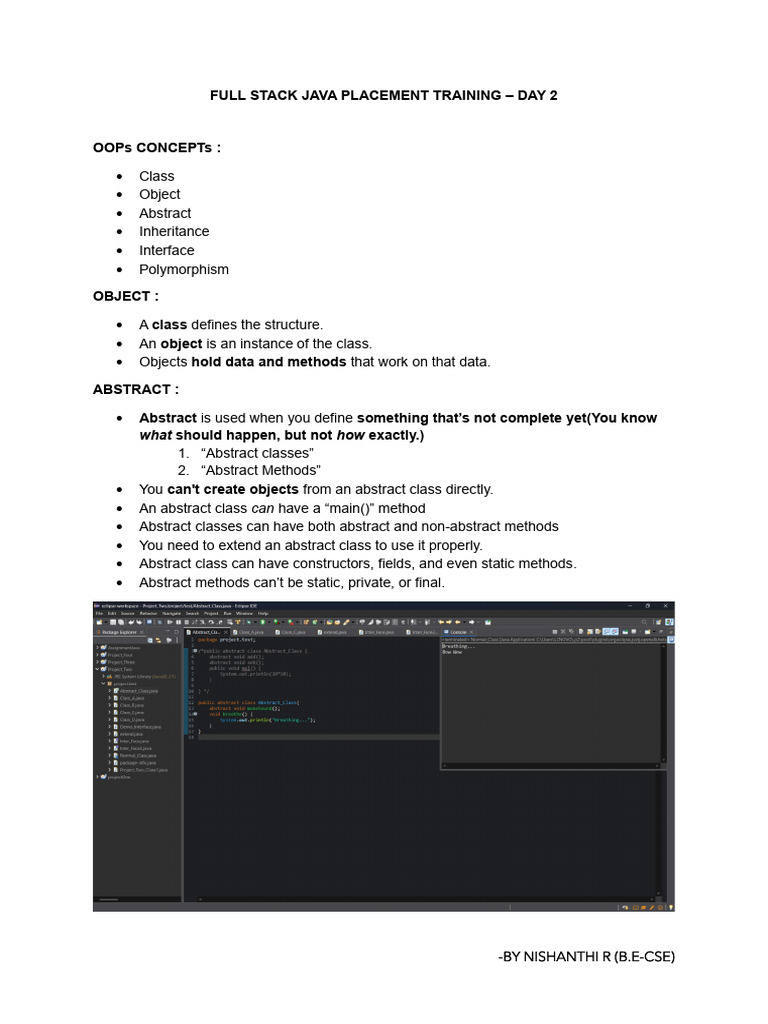768x1024 pixels.
Task: Select Class_B.java in Package Explorer
Action: 131,705
